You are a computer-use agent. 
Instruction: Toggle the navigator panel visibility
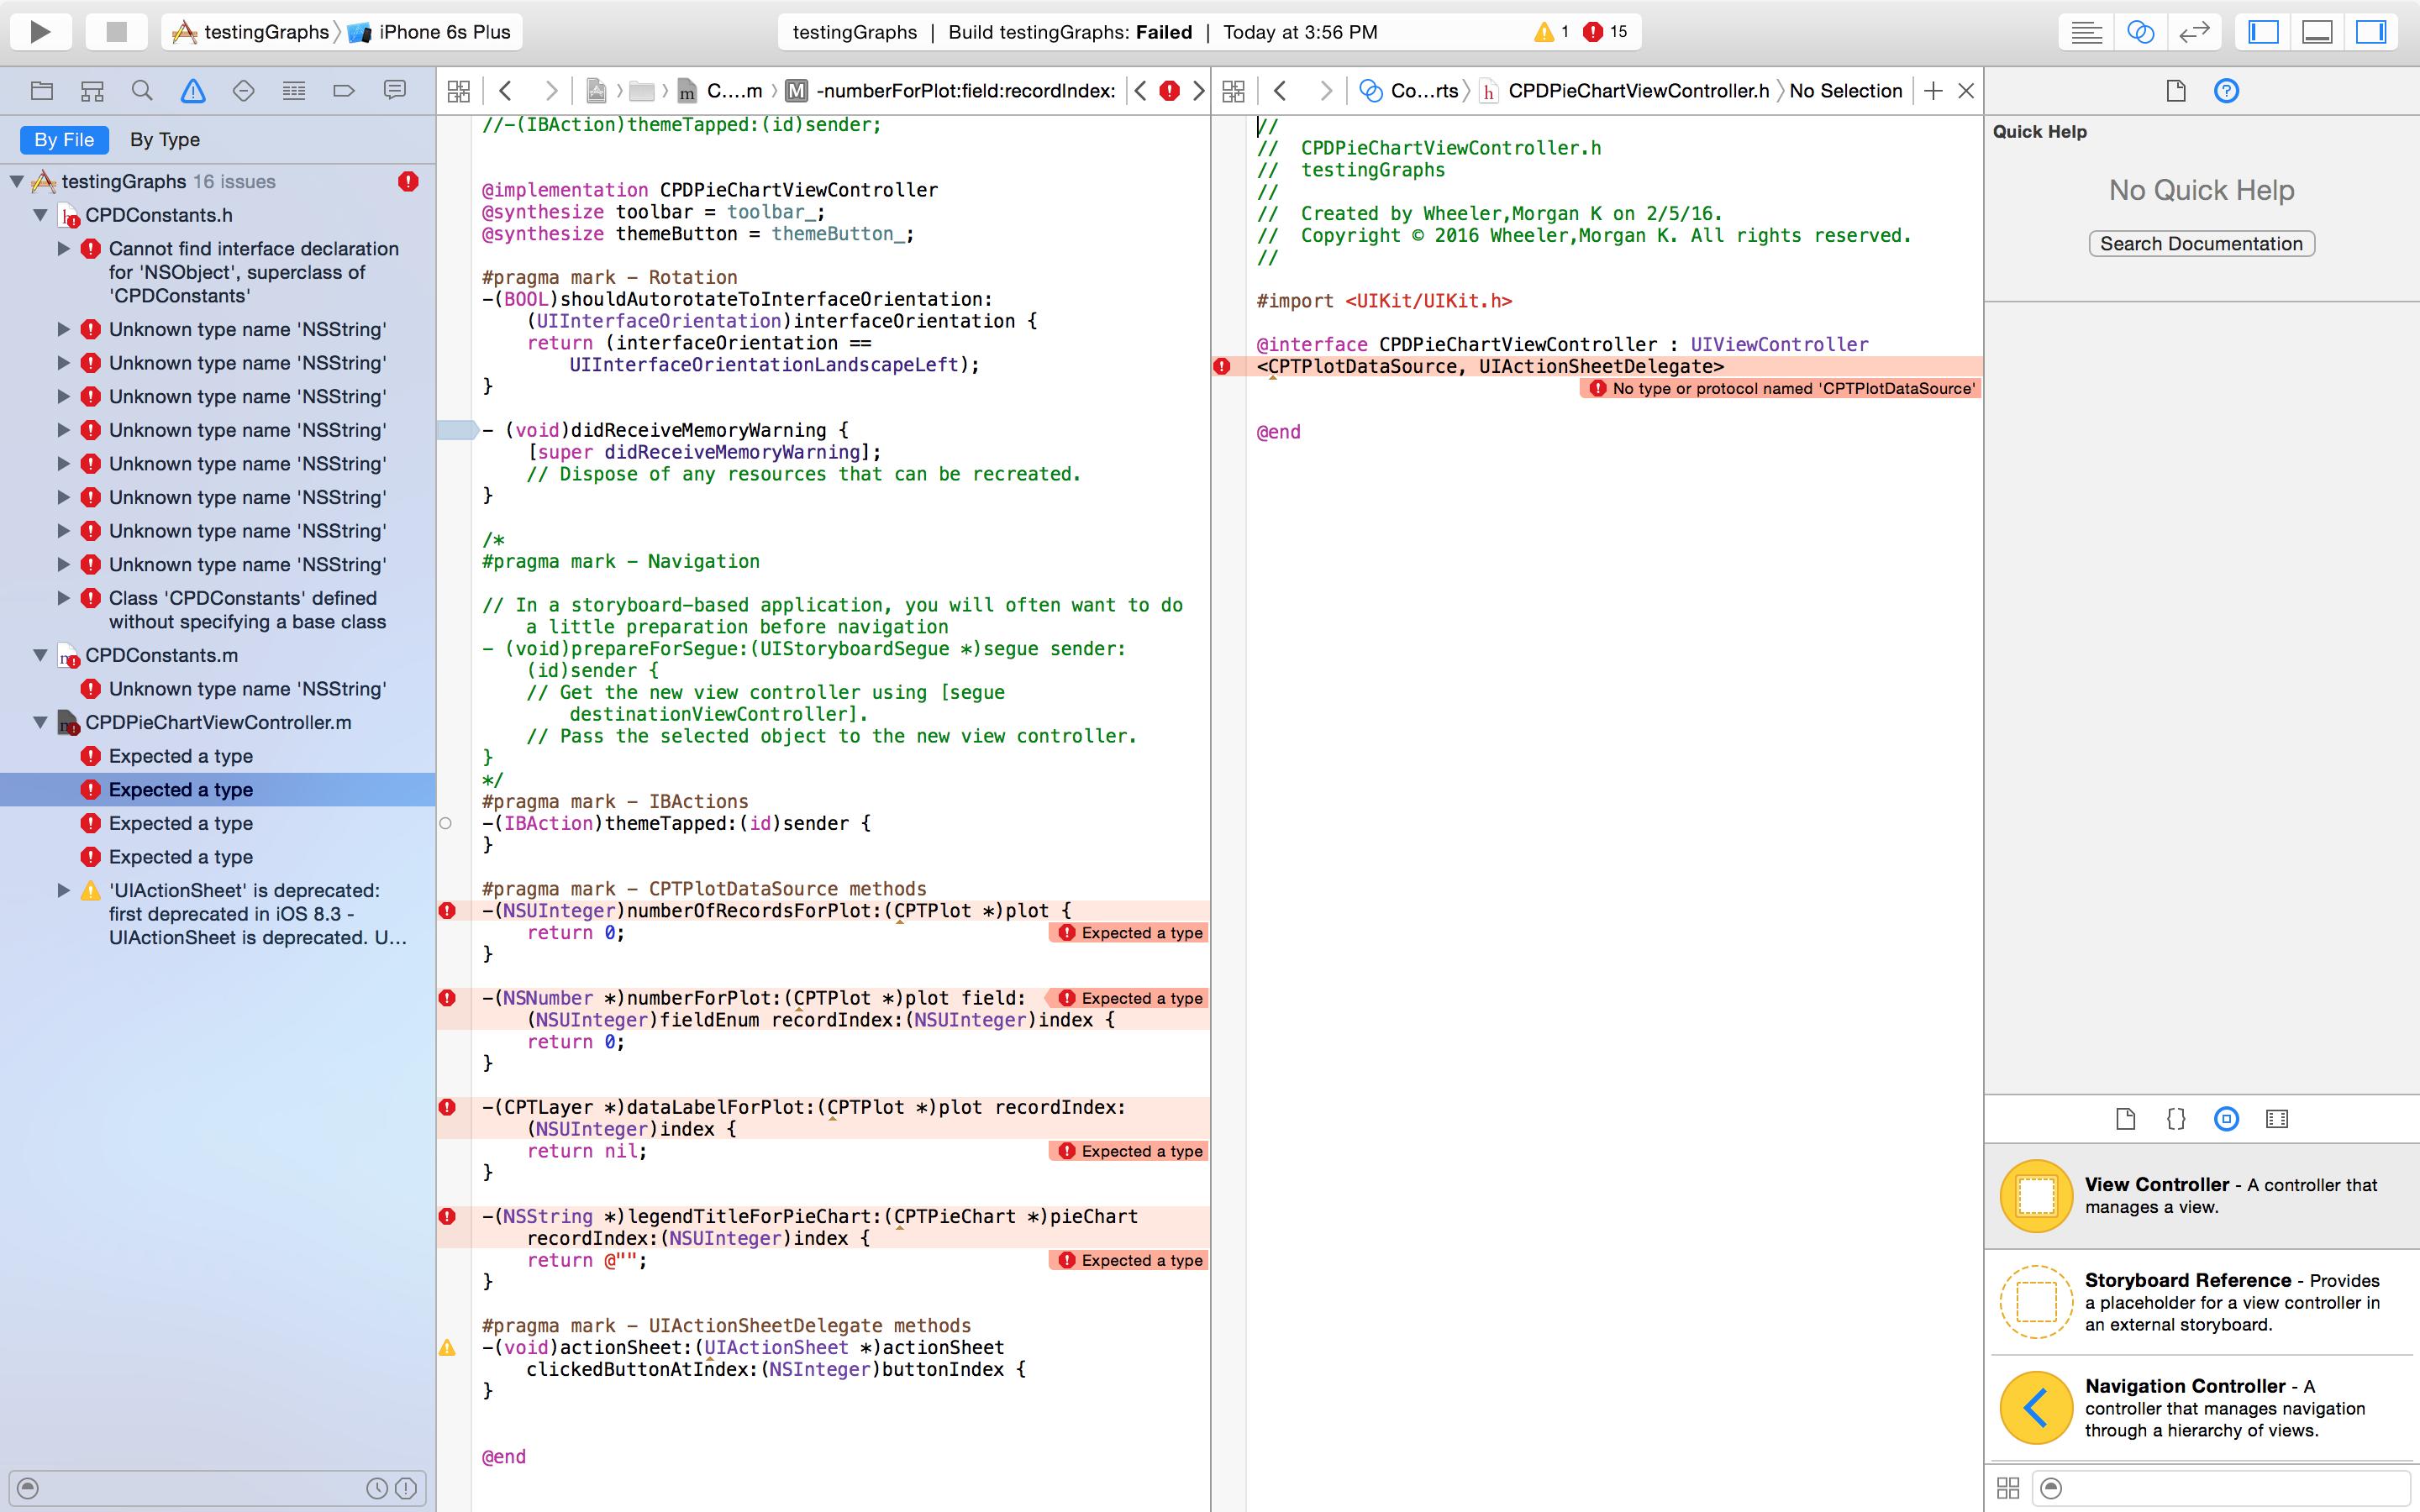pyautogui.click(x=2264, y=32)
